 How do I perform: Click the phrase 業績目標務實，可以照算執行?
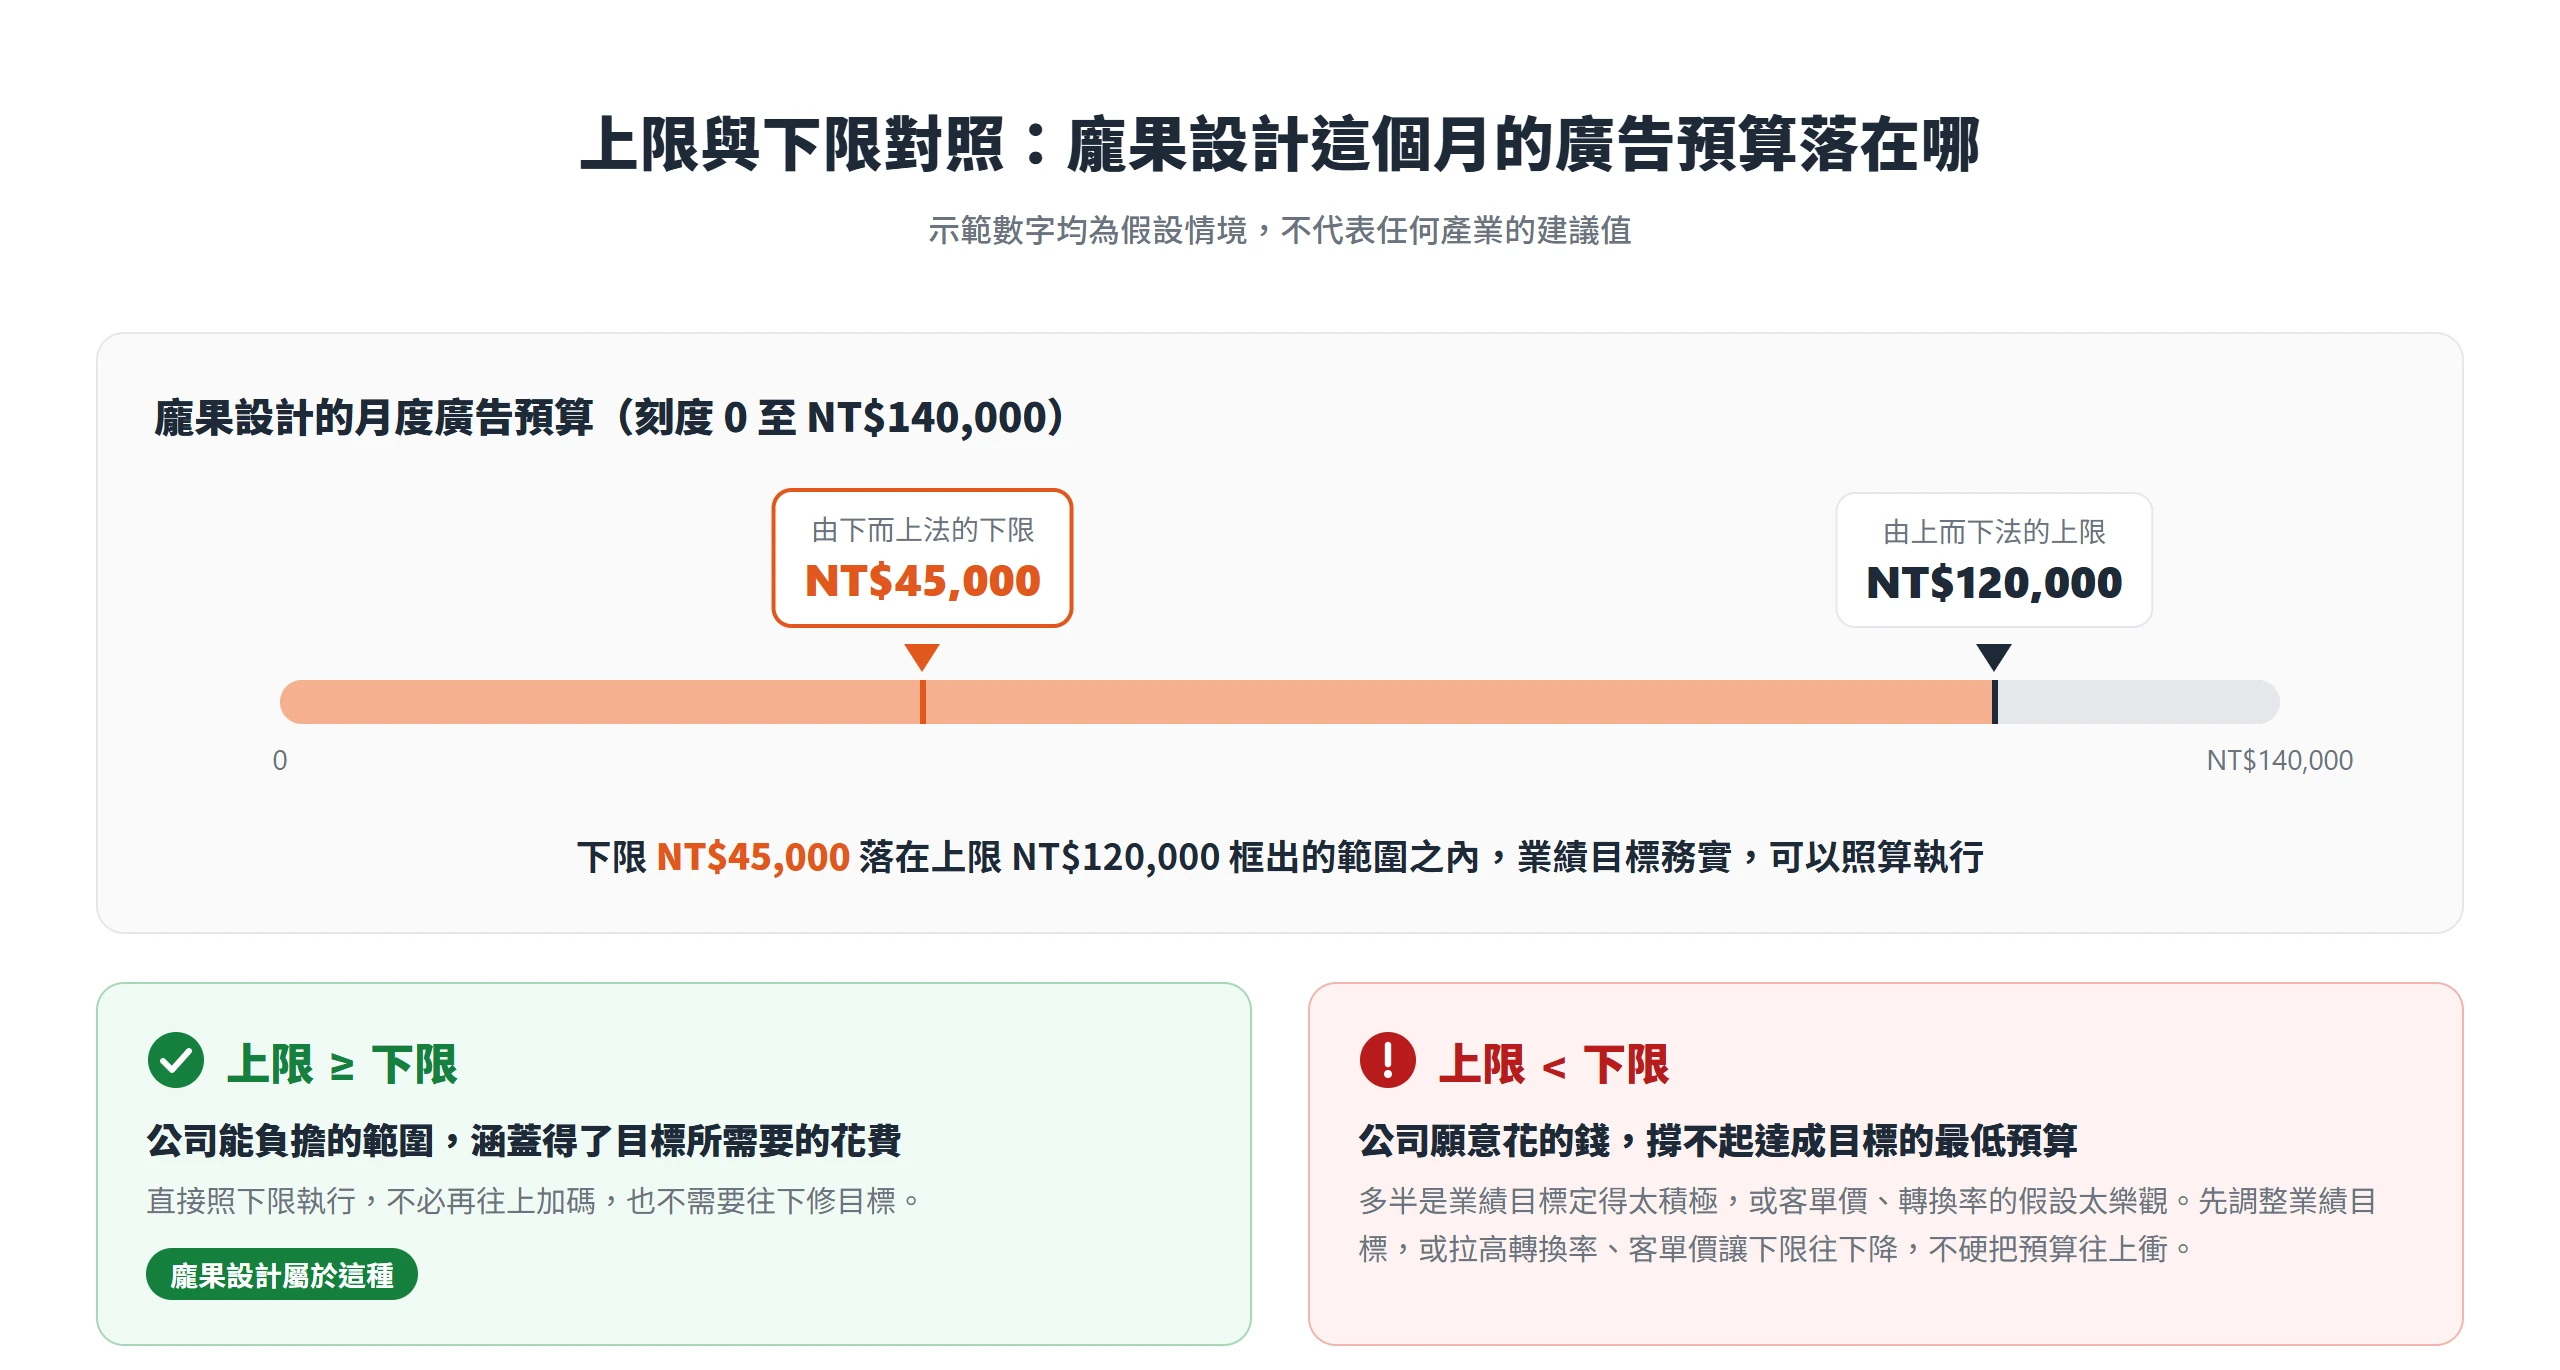[x=1751, y=857]
